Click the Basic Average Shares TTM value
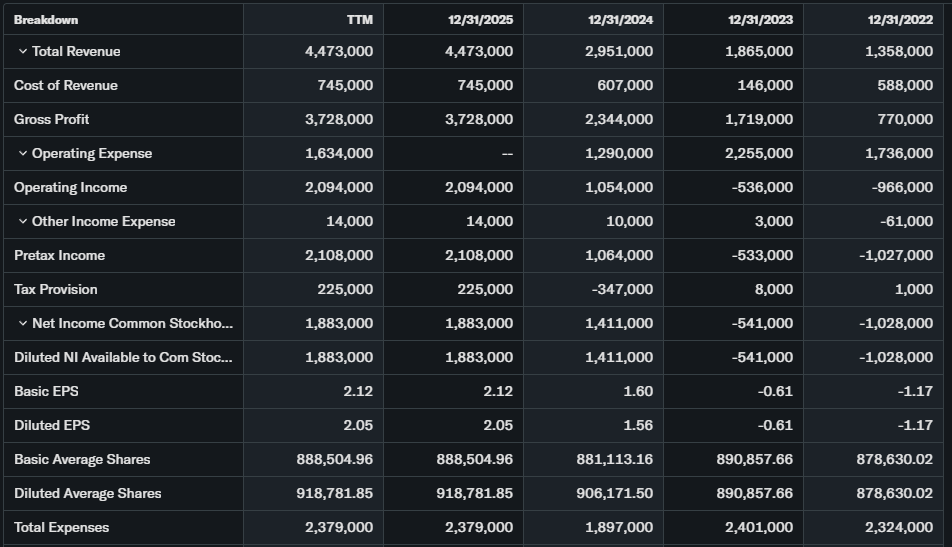The height and width of the screenshot is (547, 952). tap(335, 460)
